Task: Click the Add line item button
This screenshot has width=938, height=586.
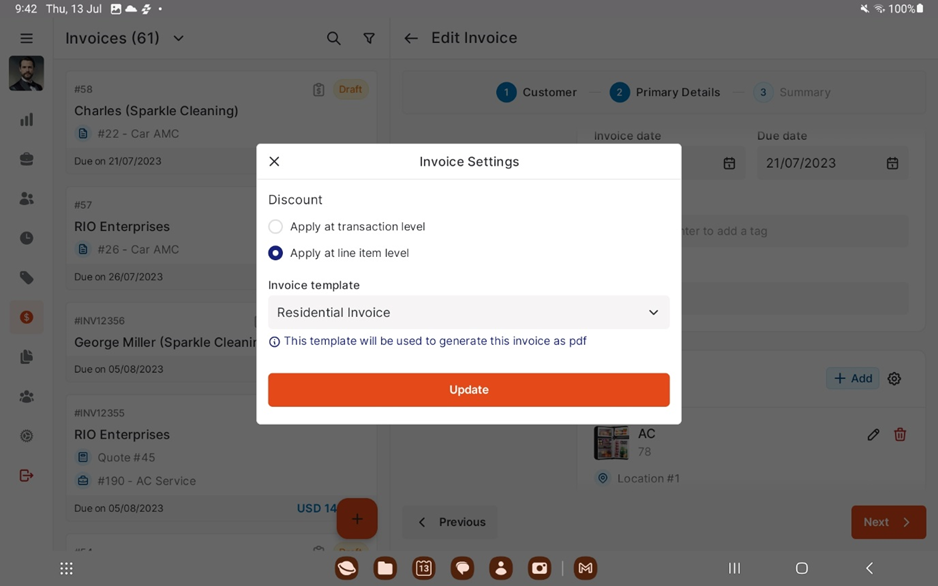Action: coord(852,379)
